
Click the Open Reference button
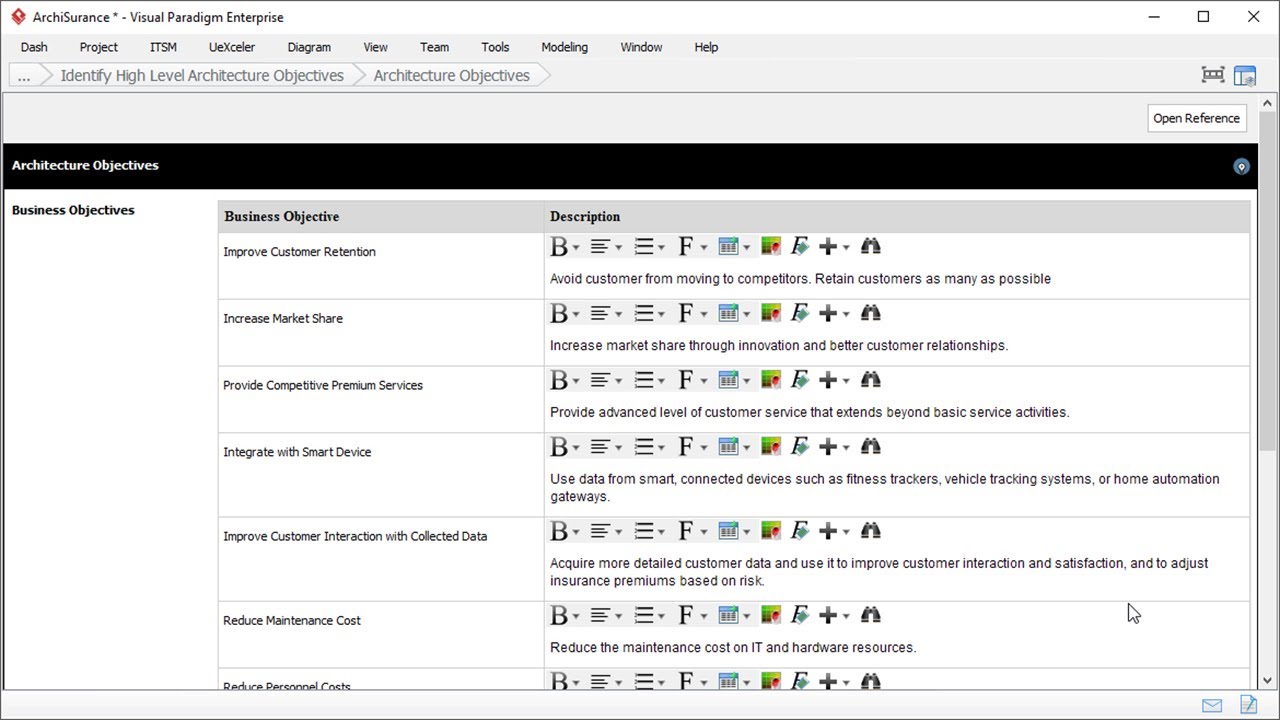1196,118
